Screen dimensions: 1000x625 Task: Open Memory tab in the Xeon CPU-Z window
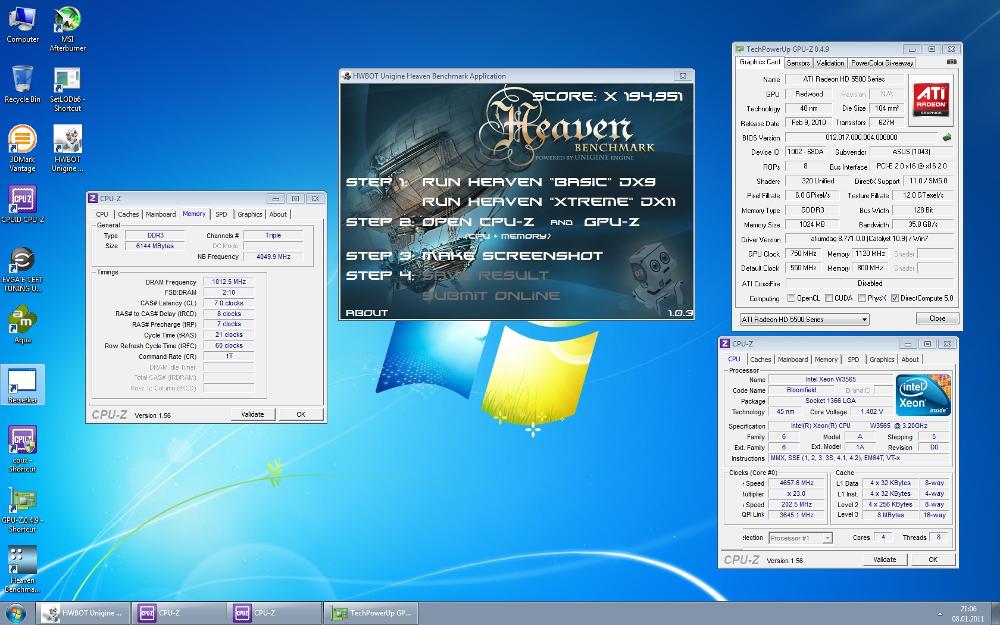(826, 360)
